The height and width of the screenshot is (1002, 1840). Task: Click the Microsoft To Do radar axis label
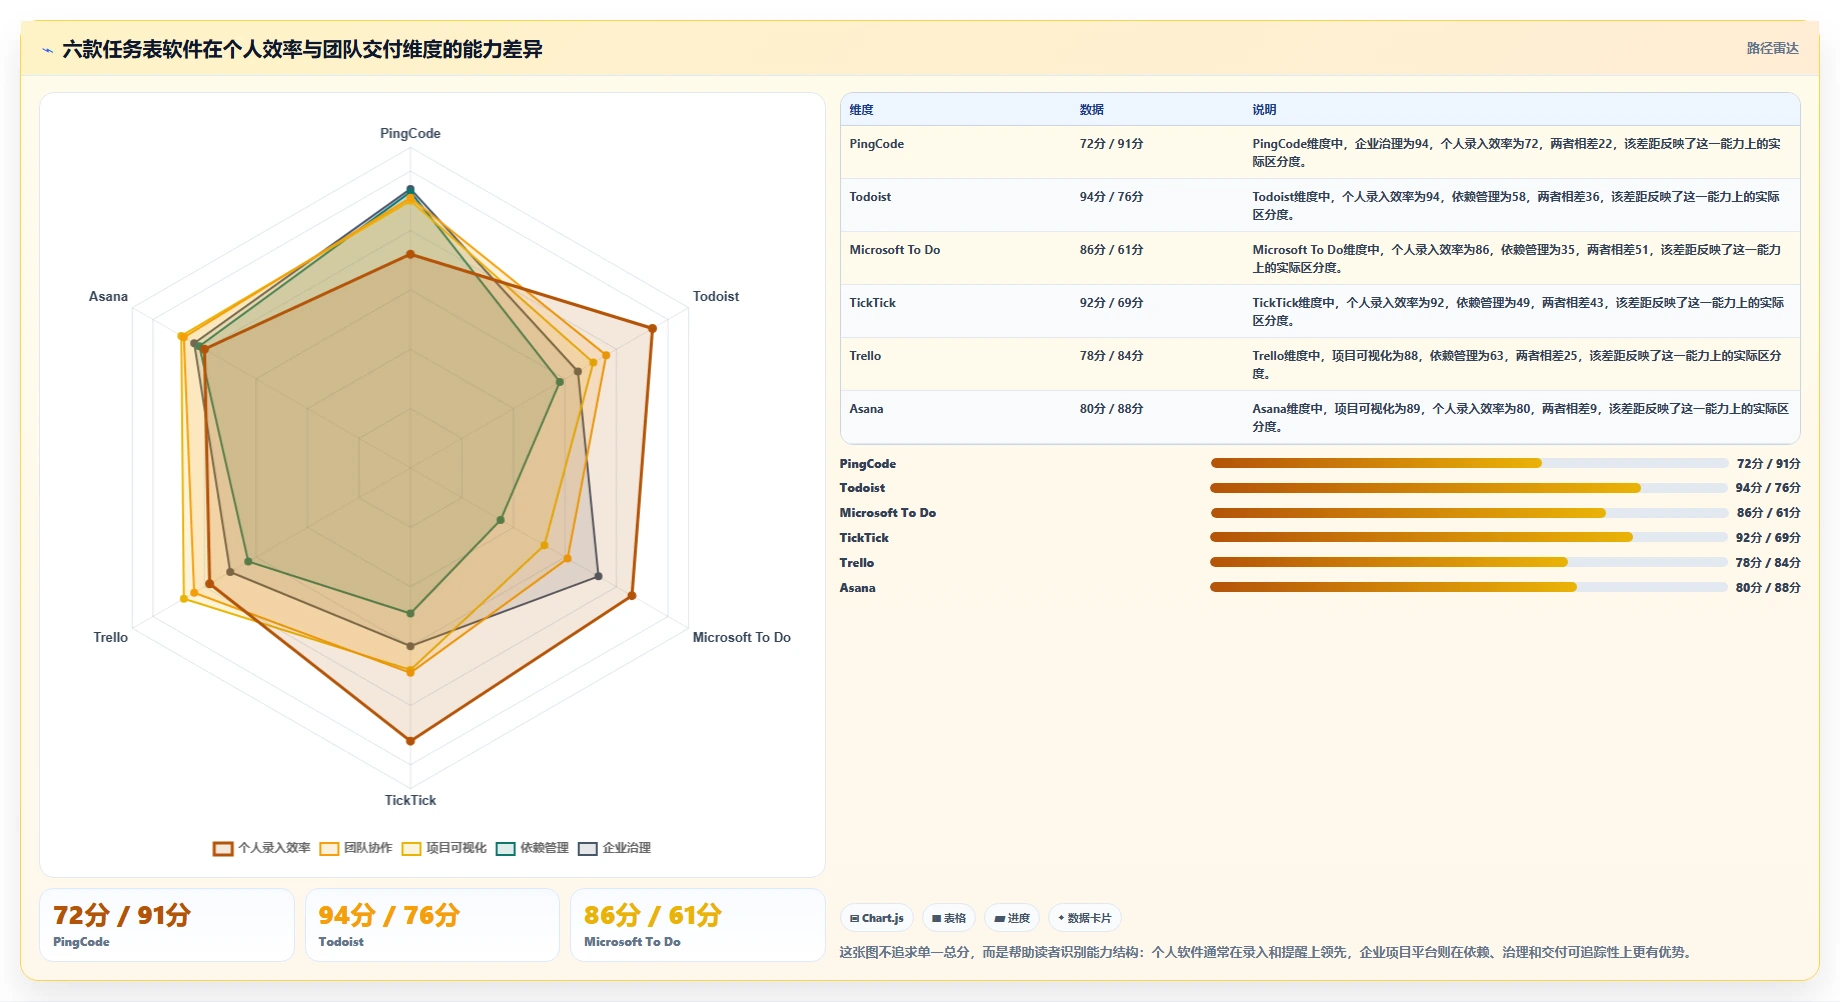741,637
